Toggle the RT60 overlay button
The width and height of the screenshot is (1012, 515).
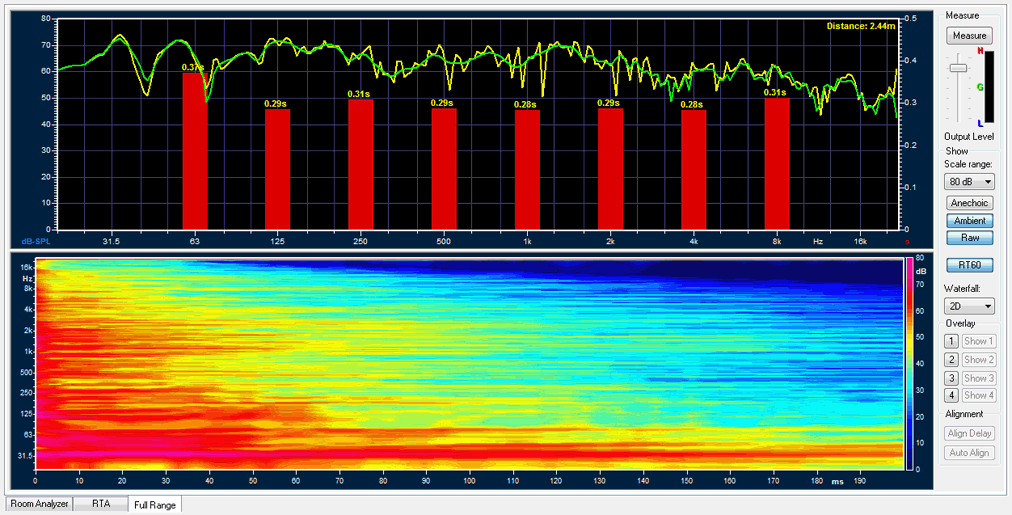(x=969, y=266)
